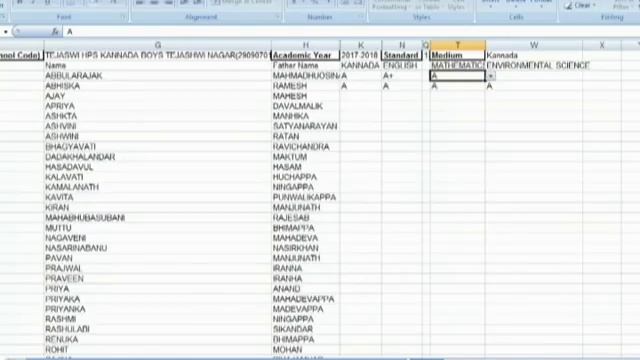Open the Clear button menu in the Editing group

coord(580,6)
